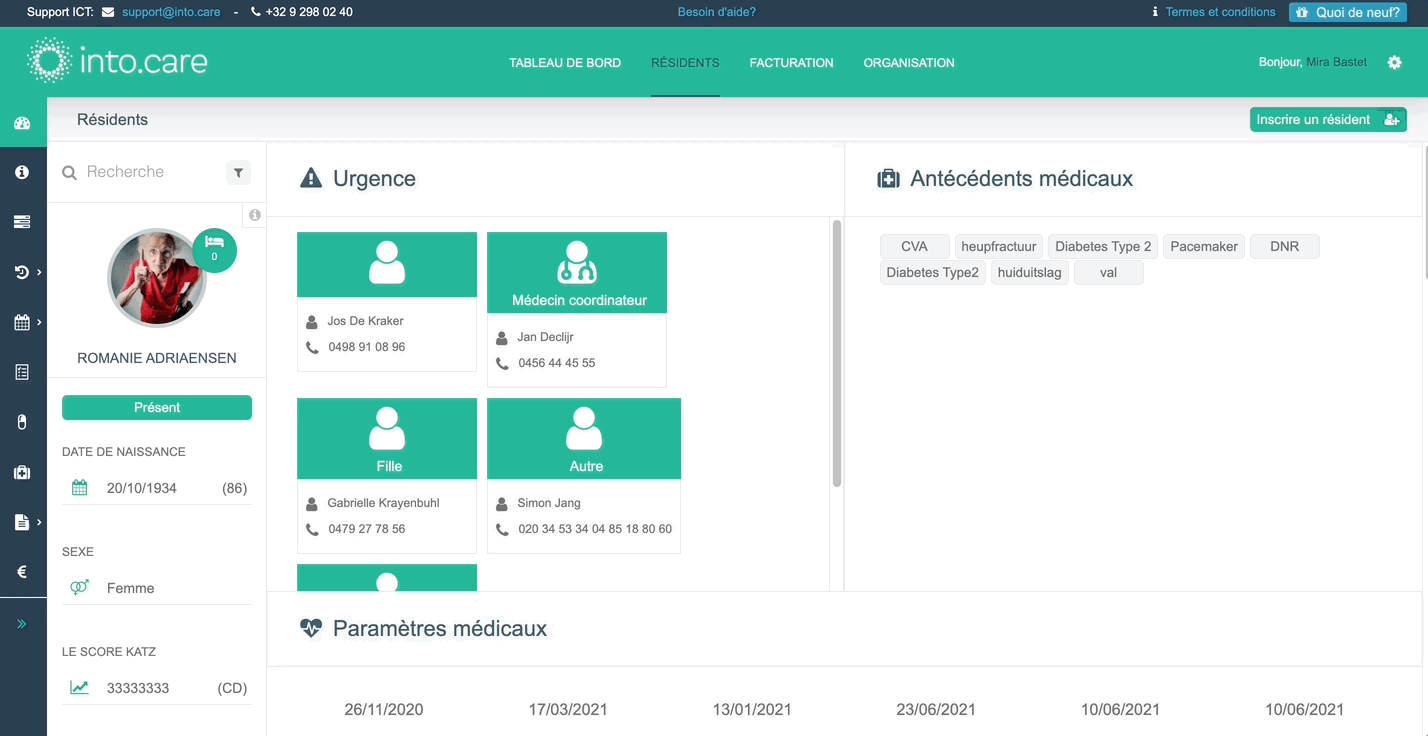Click the search magnifier icon
1428x736 pixels.
tap(69, 173)
